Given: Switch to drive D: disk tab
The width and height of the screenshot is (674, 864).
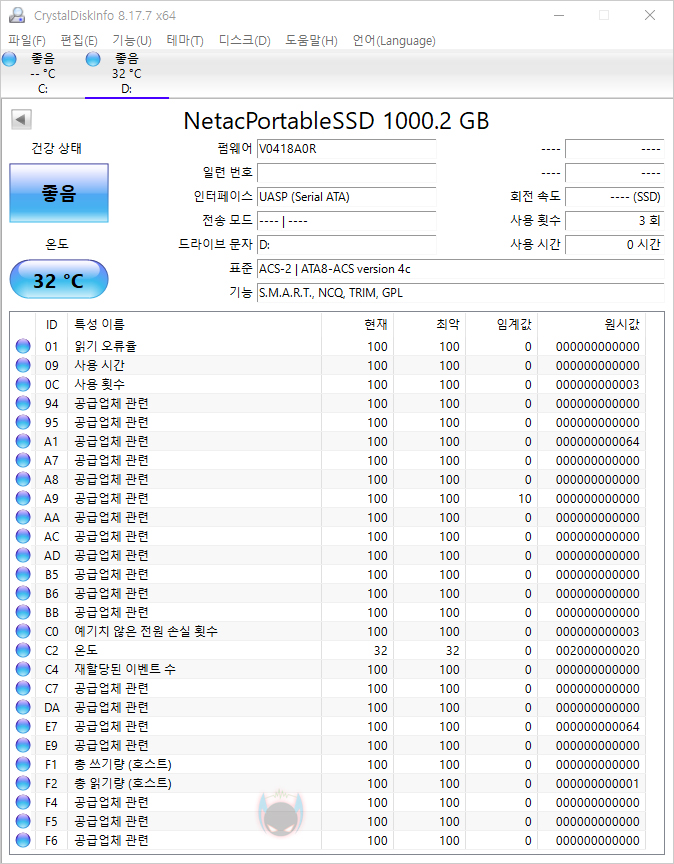Looking at the screenshot, I should coord(127,73).
